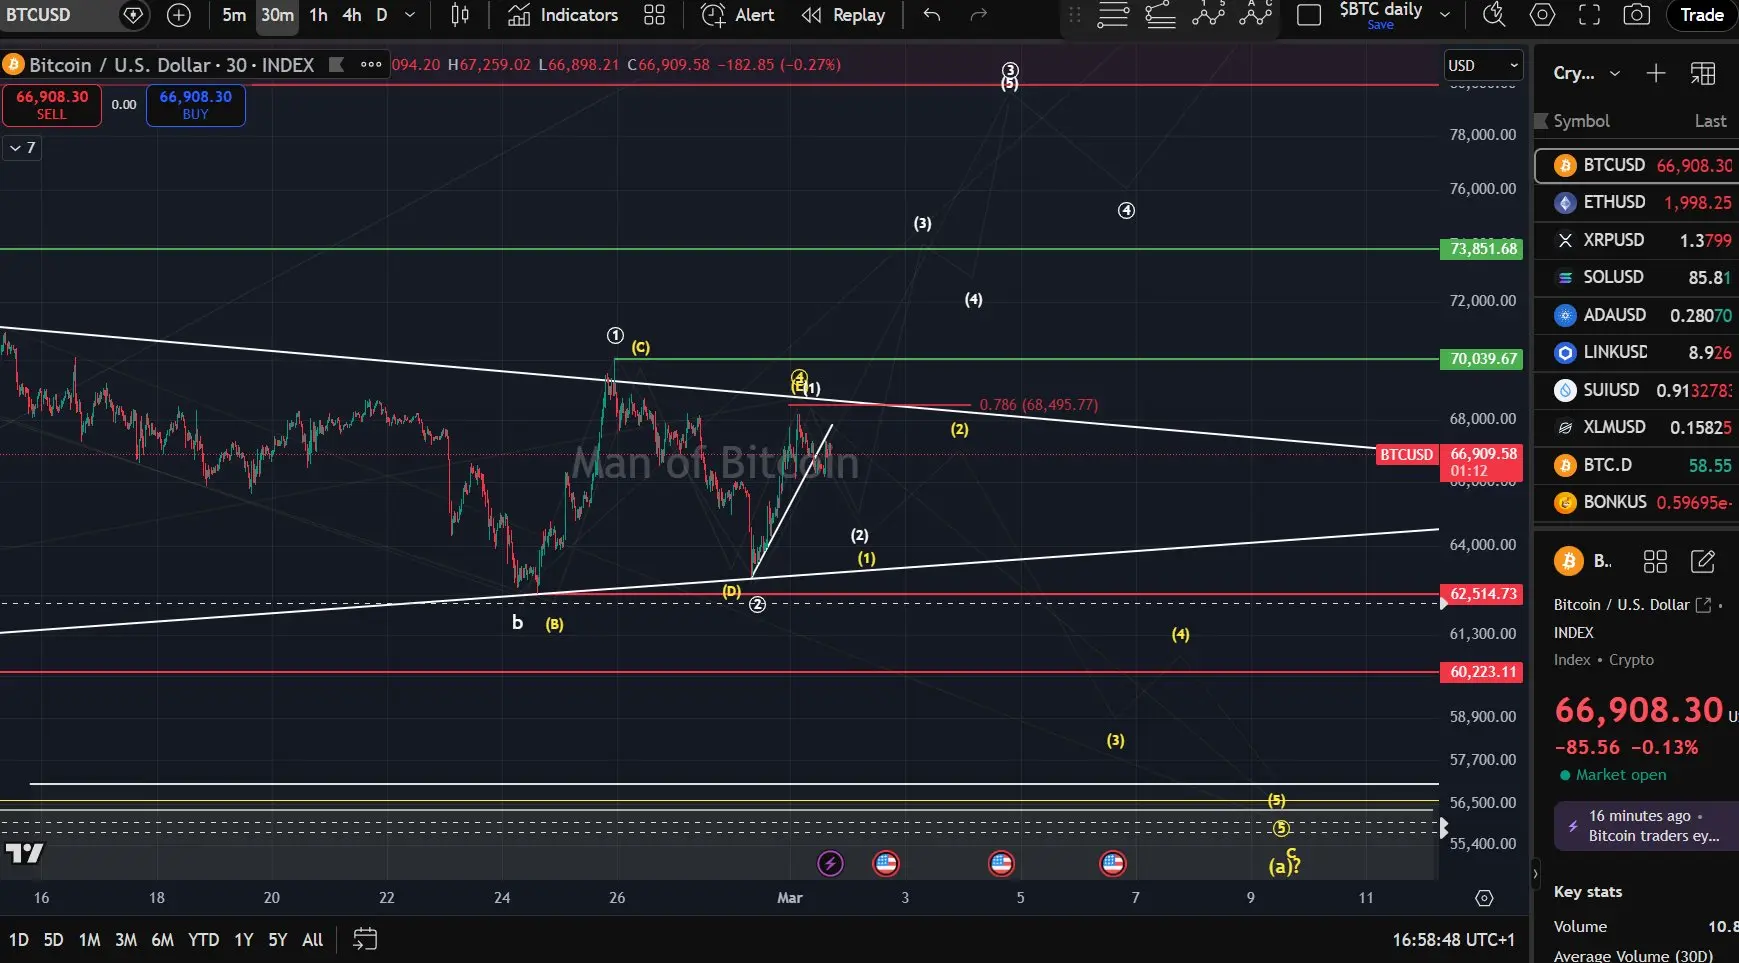Click the lightning news event marker

(830, 863)
